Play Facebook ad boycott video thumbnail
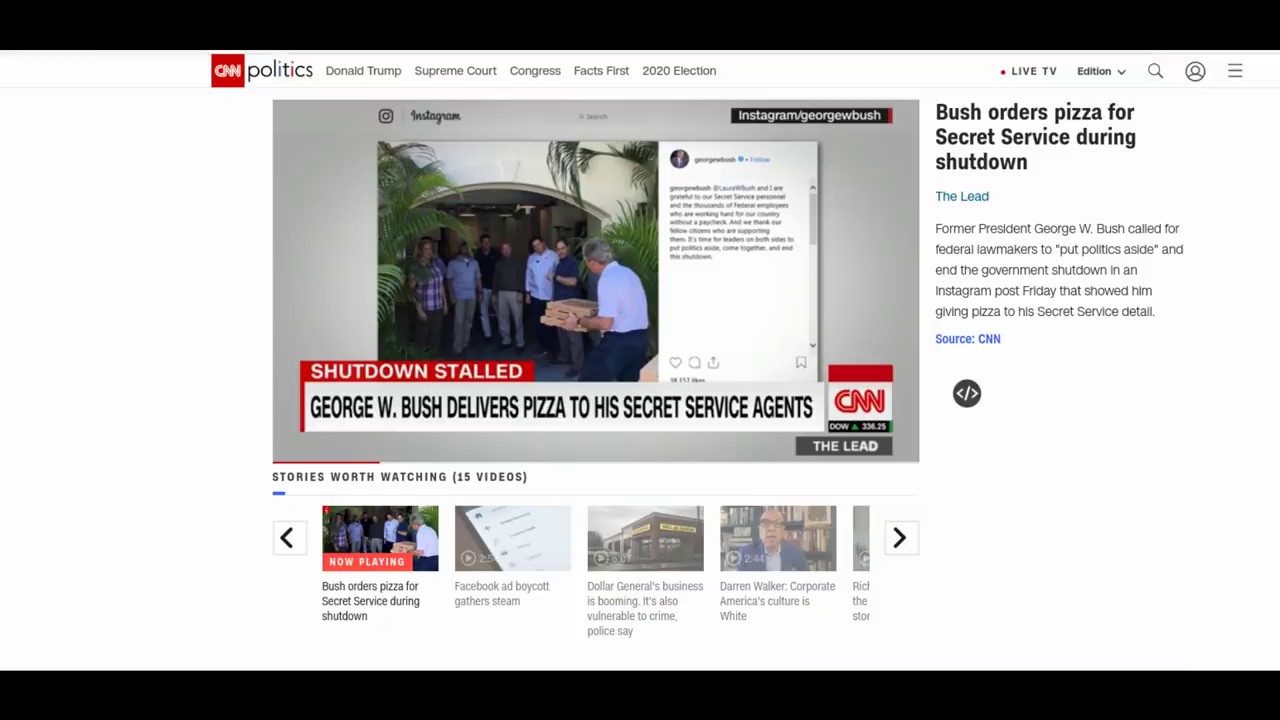Screen dimensions: 1280x720 tap(513, 538)
